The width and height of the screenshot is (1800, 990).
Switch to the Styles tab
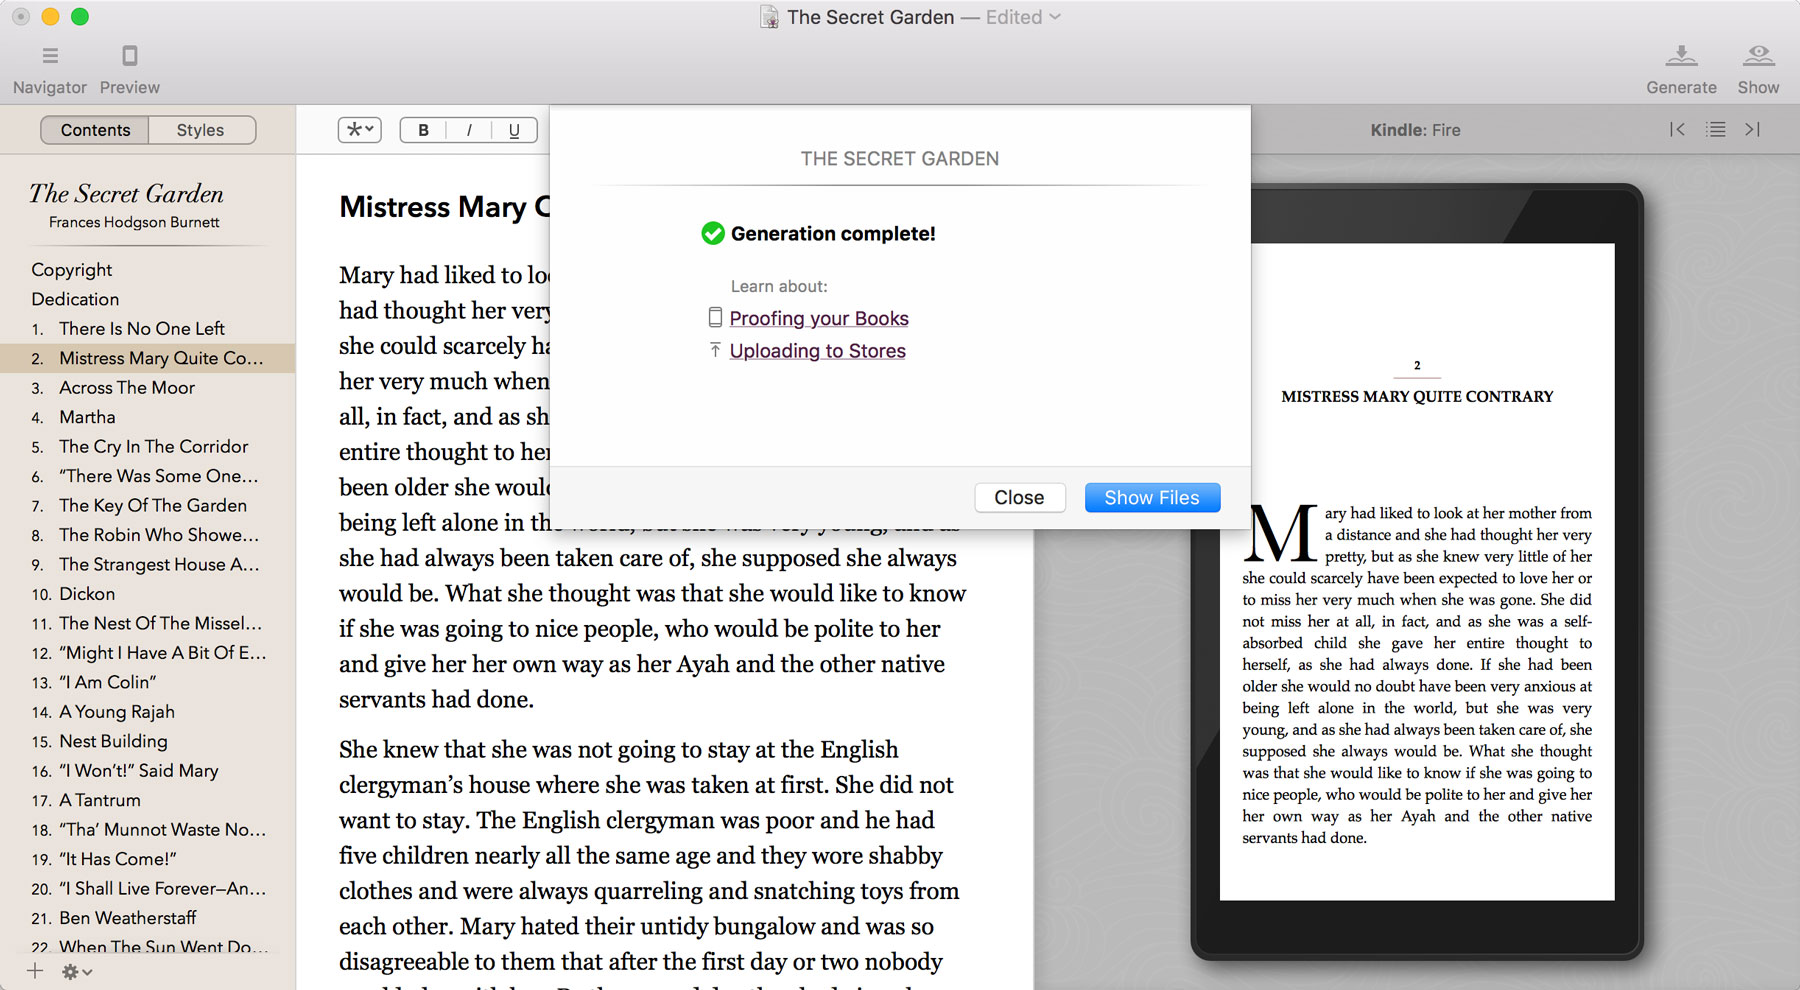click(x=201, y=130)
